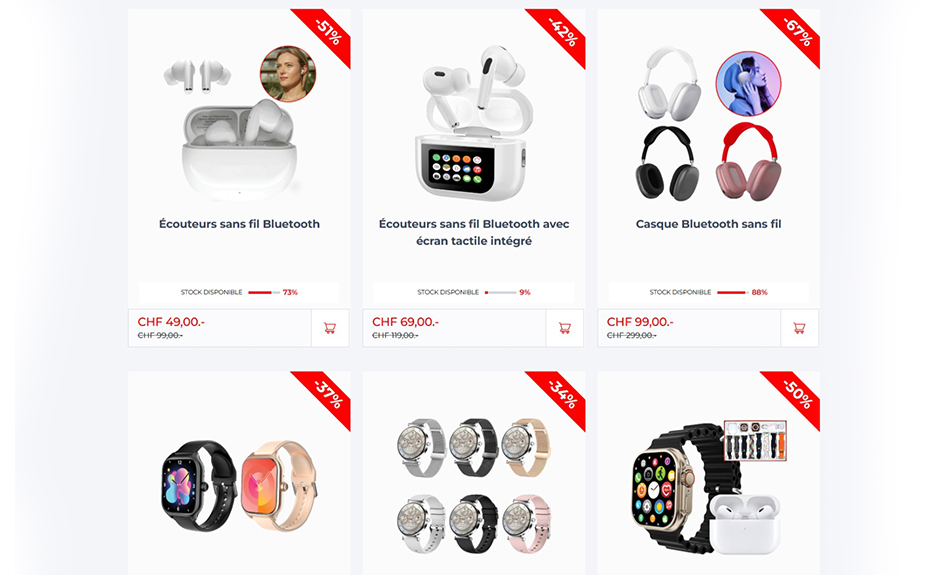Image resolution: width=945 pixels, height=575 pixels.
Task: Click the 88% stock availability bar
Action: [x=733, y=292]
